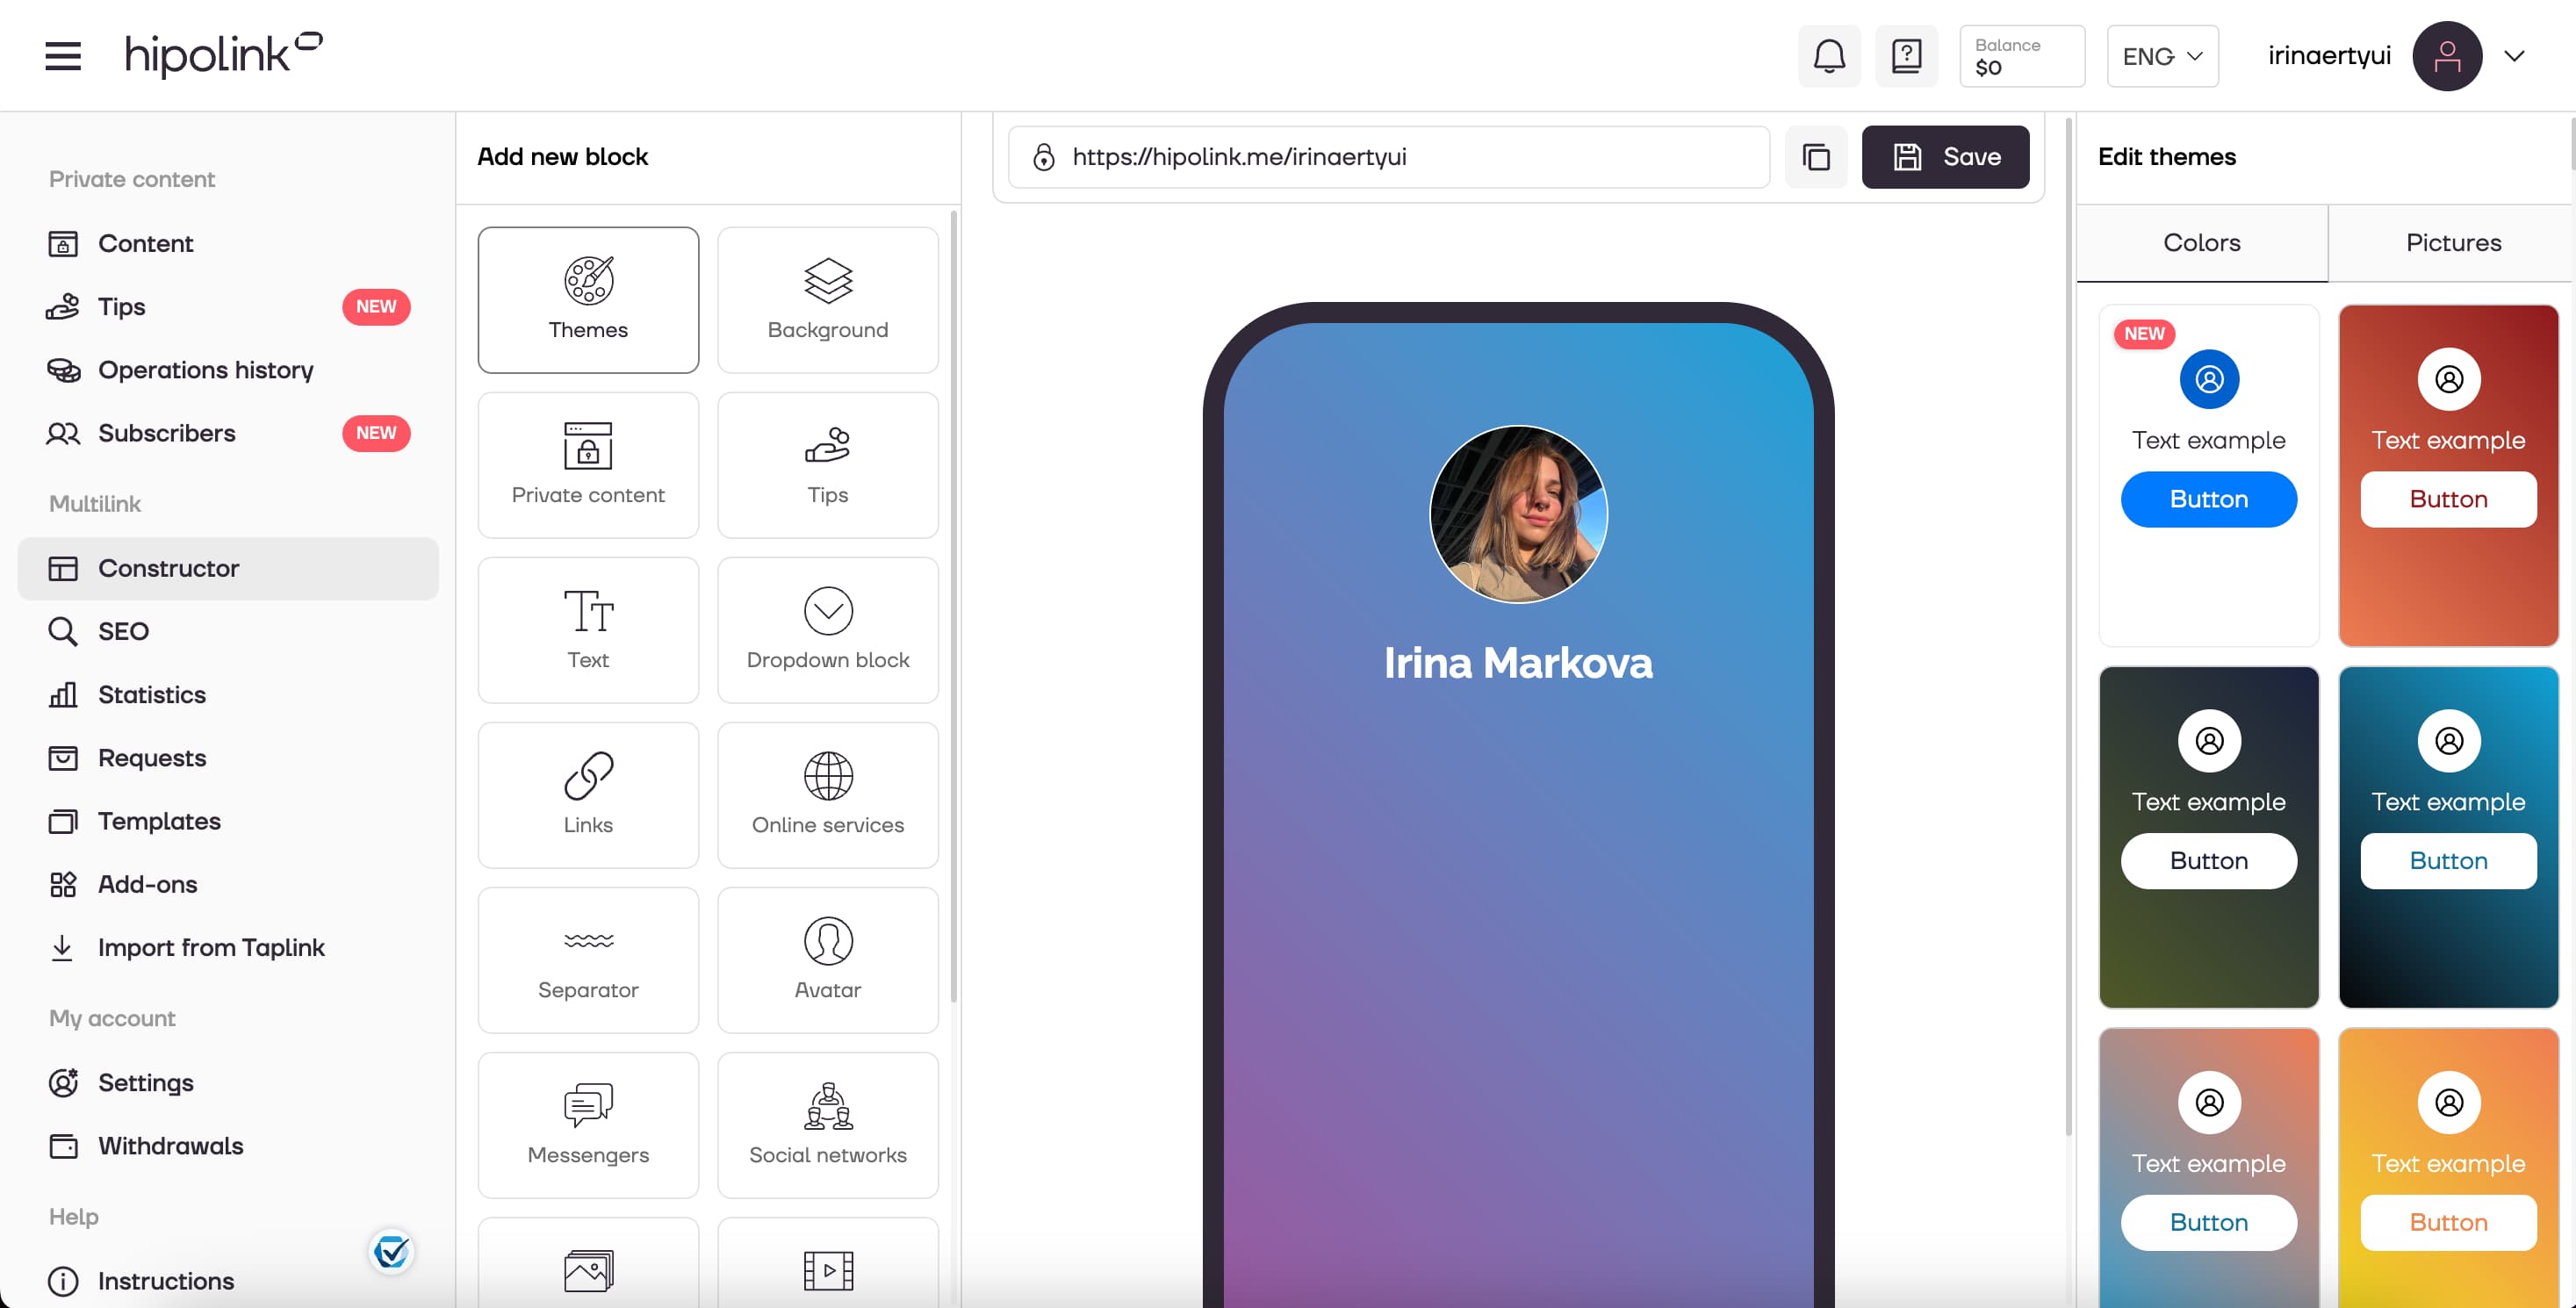Click the blue checkmark badge icon
Image resolution: width=2576 pixels, height=1308 pixels.
coord(391,1251)
